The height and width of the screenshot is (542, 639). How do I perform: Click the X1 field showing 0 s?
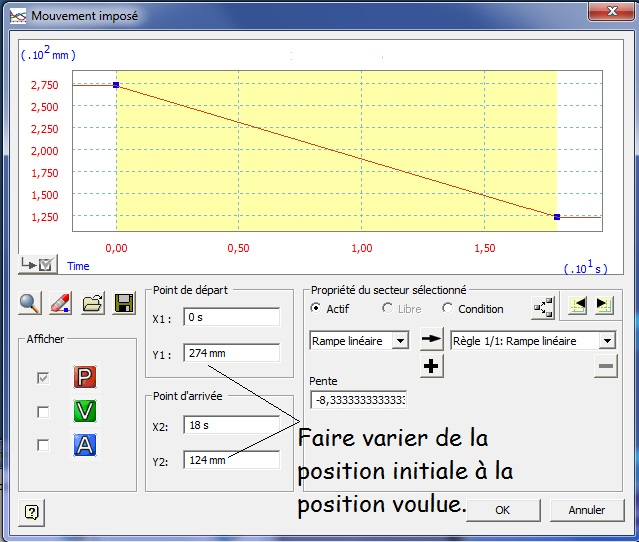(231, 317)
